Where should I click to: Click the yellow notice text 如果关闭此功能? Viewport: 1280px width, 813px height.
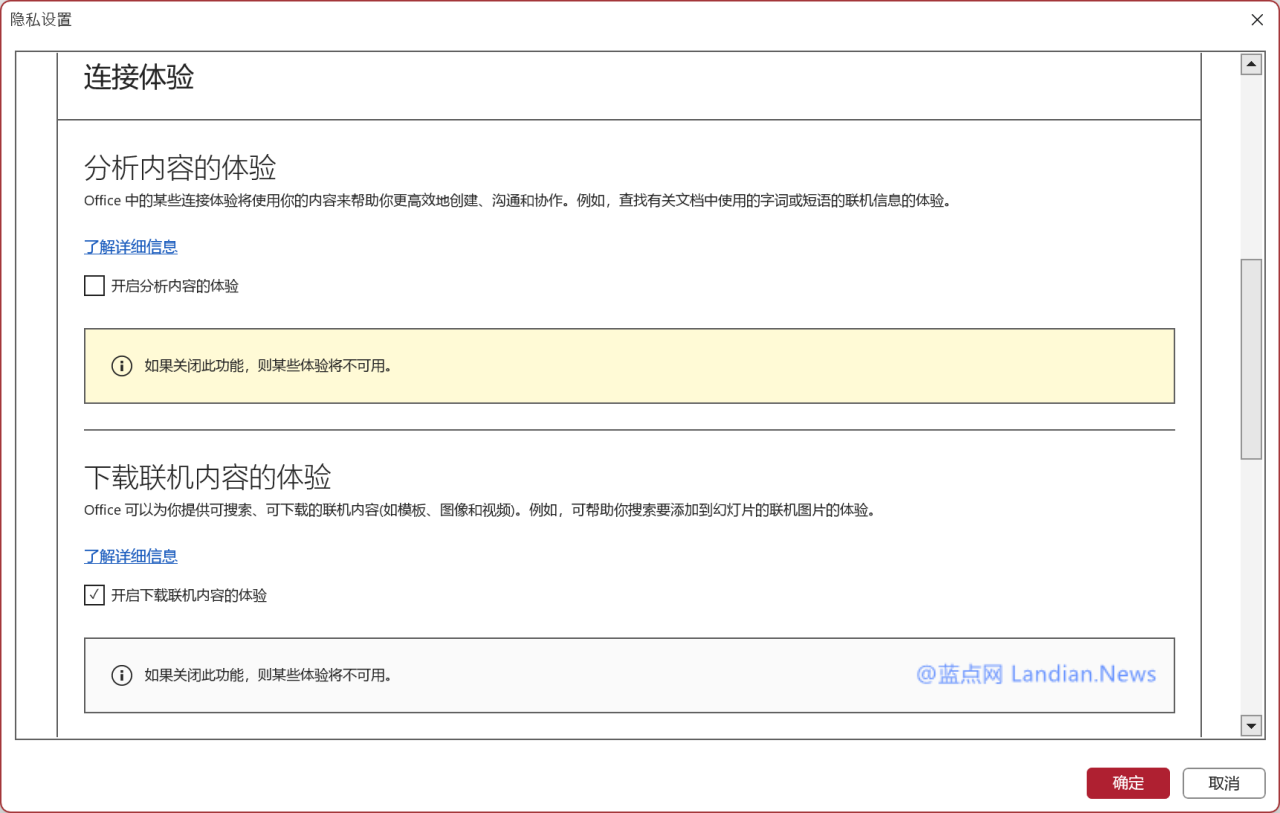coord(268,366)
